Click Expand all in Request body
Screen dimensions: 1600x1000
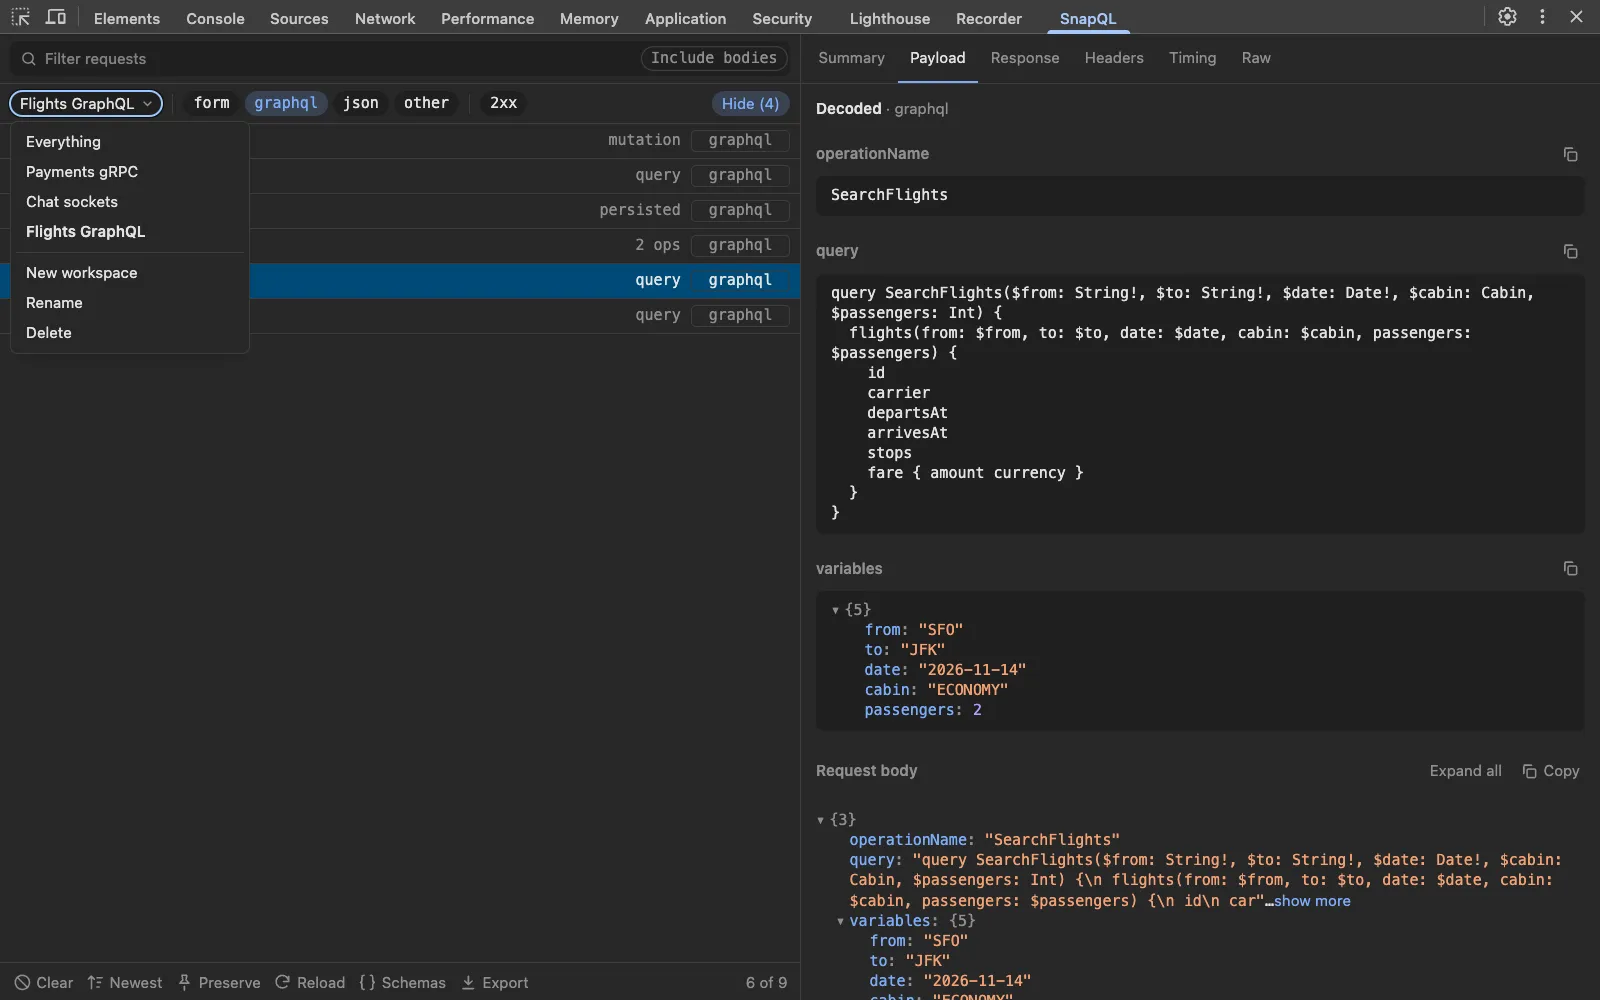1465,771
